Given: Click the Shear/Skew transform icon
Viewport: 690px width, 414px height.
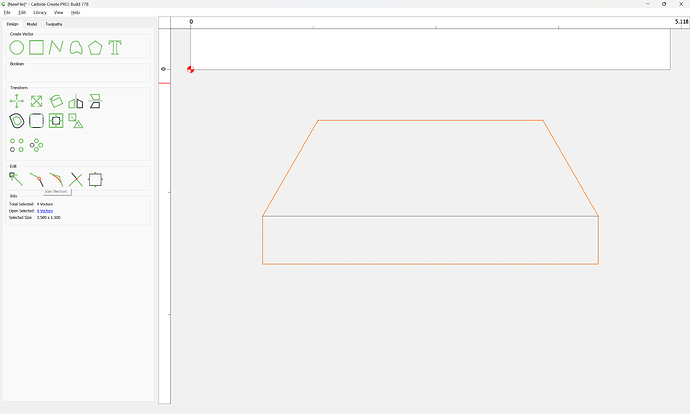Looking at the screenshot, I should pyautogui.click(x=95, y=101).
